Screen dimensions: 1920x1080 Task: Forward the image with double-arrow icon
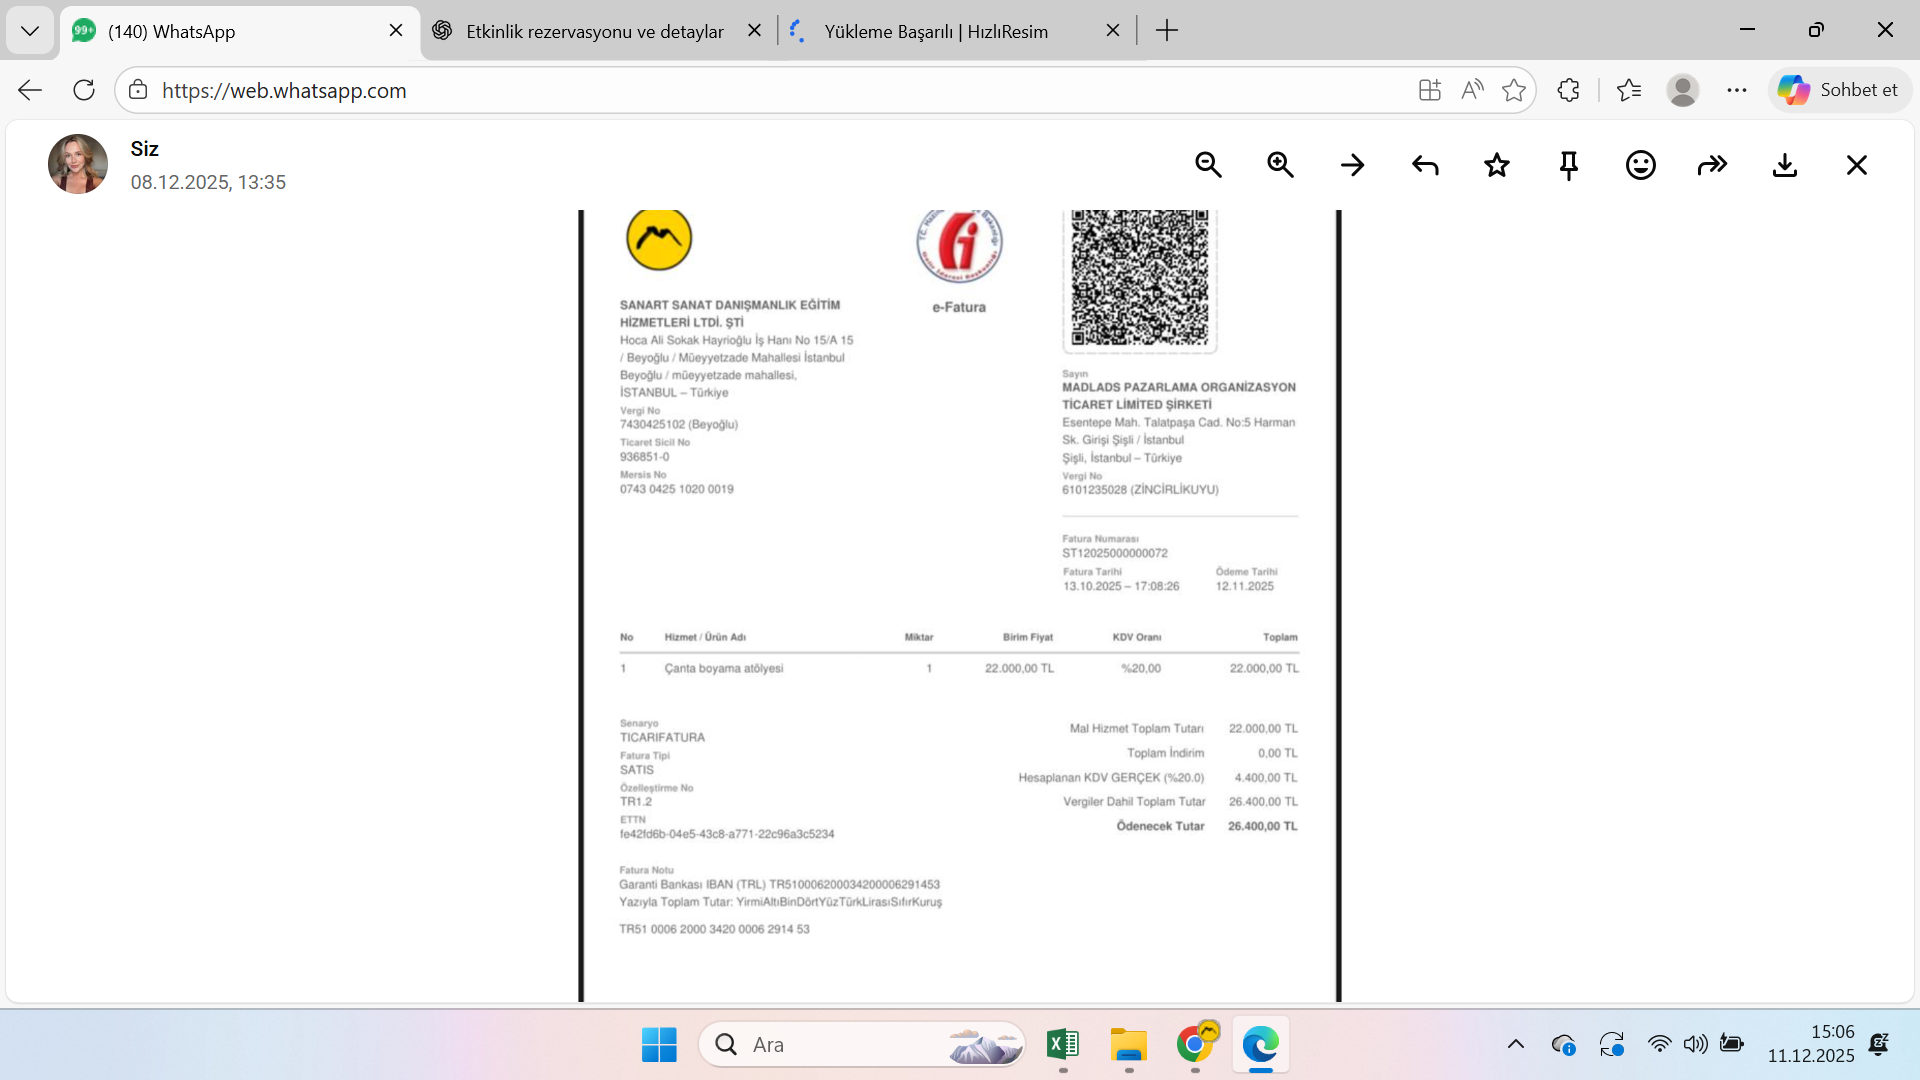1713,165
